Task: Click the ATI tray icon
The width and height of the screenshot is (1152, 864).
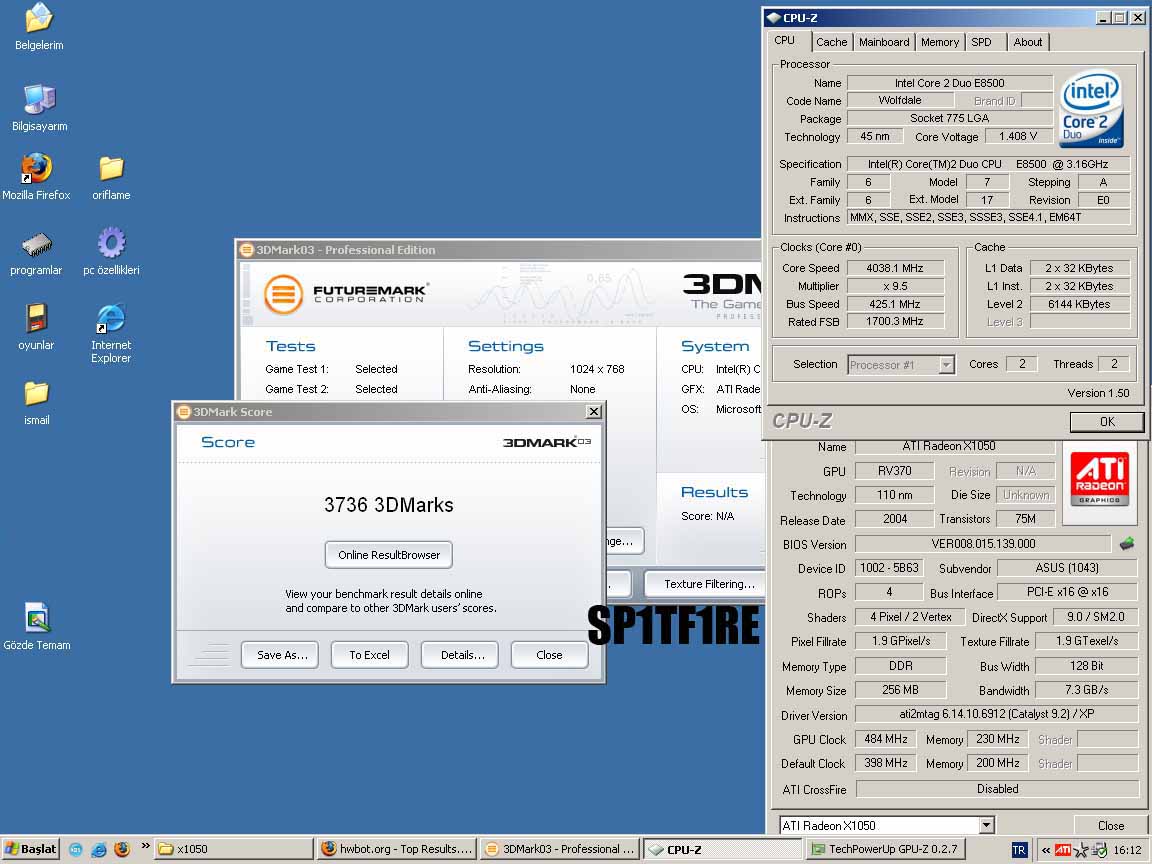Action: pyautogui.click(x=1062, y=850)
